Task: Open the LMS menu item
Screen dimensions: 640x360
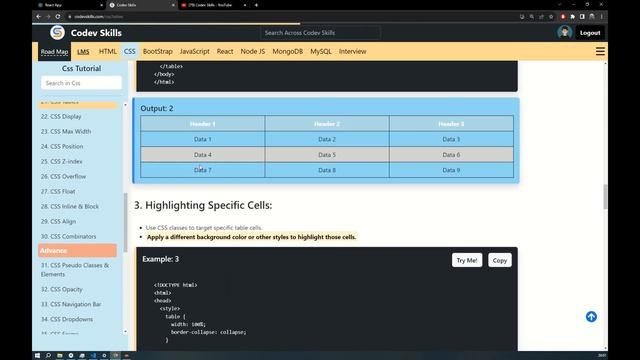Action: click(83, 51)
